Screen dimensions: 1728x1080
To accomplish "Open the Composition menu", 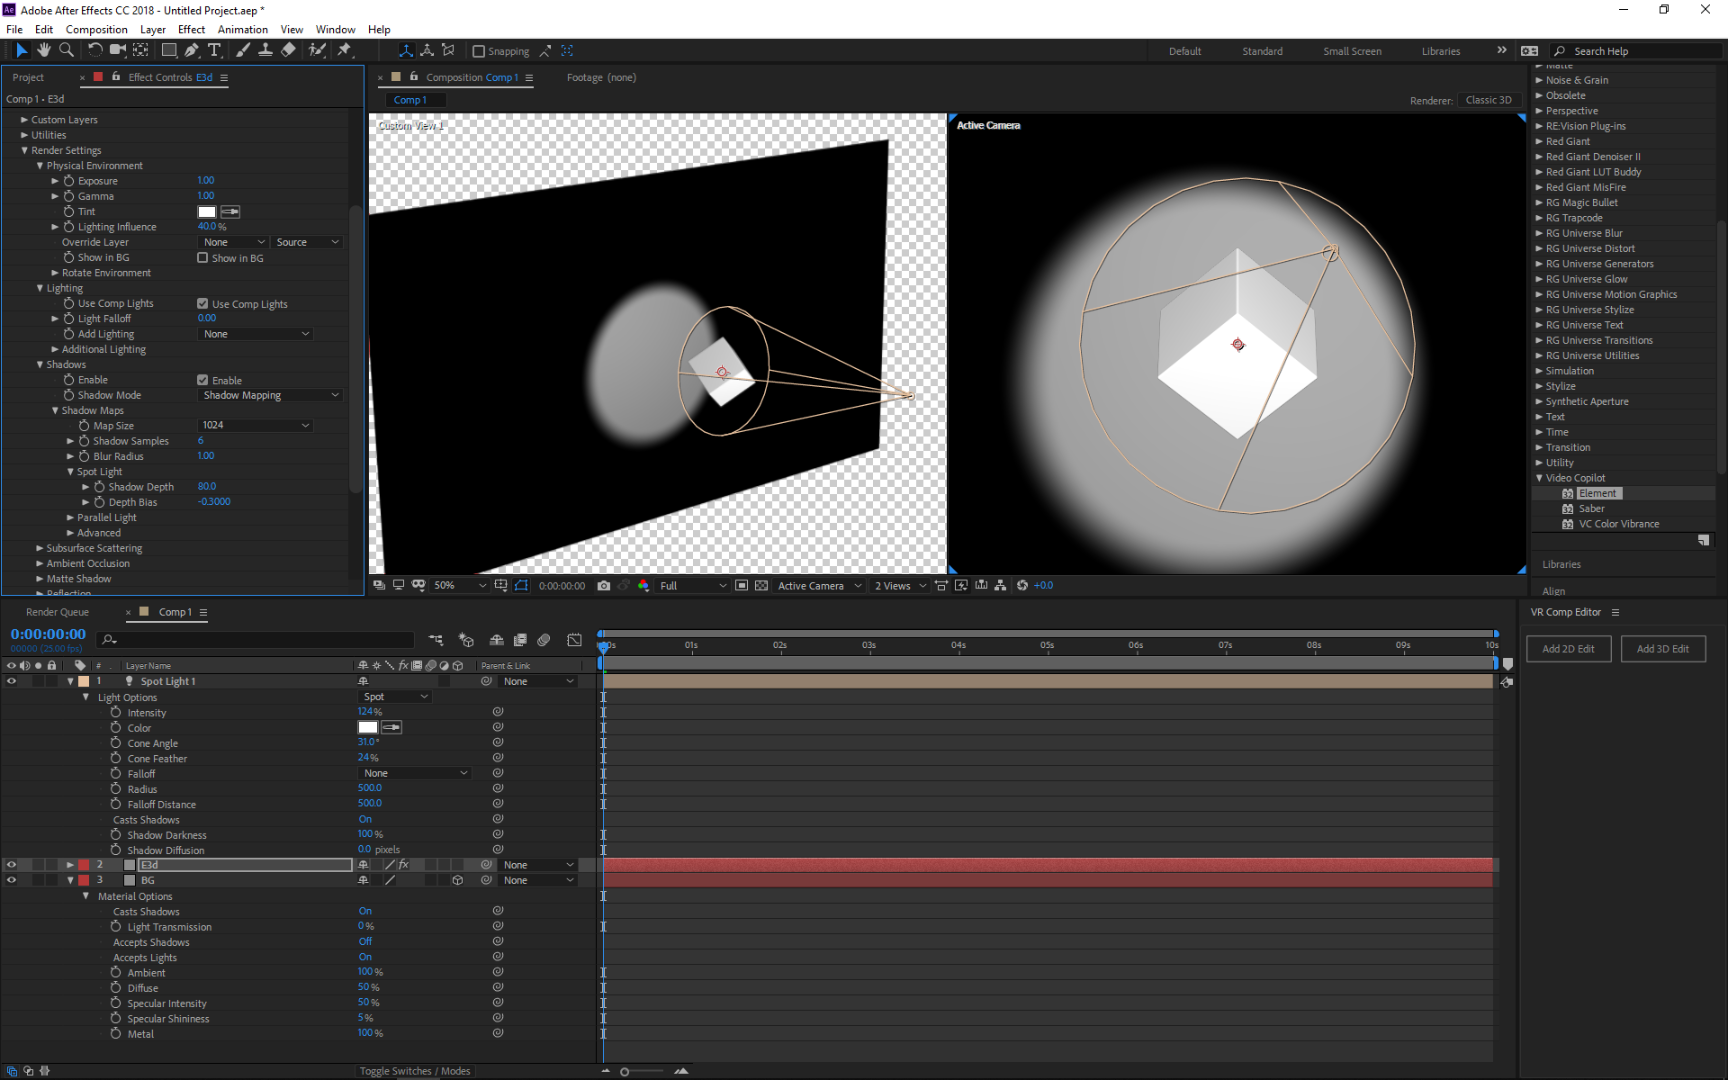I will tap(96, 29).
